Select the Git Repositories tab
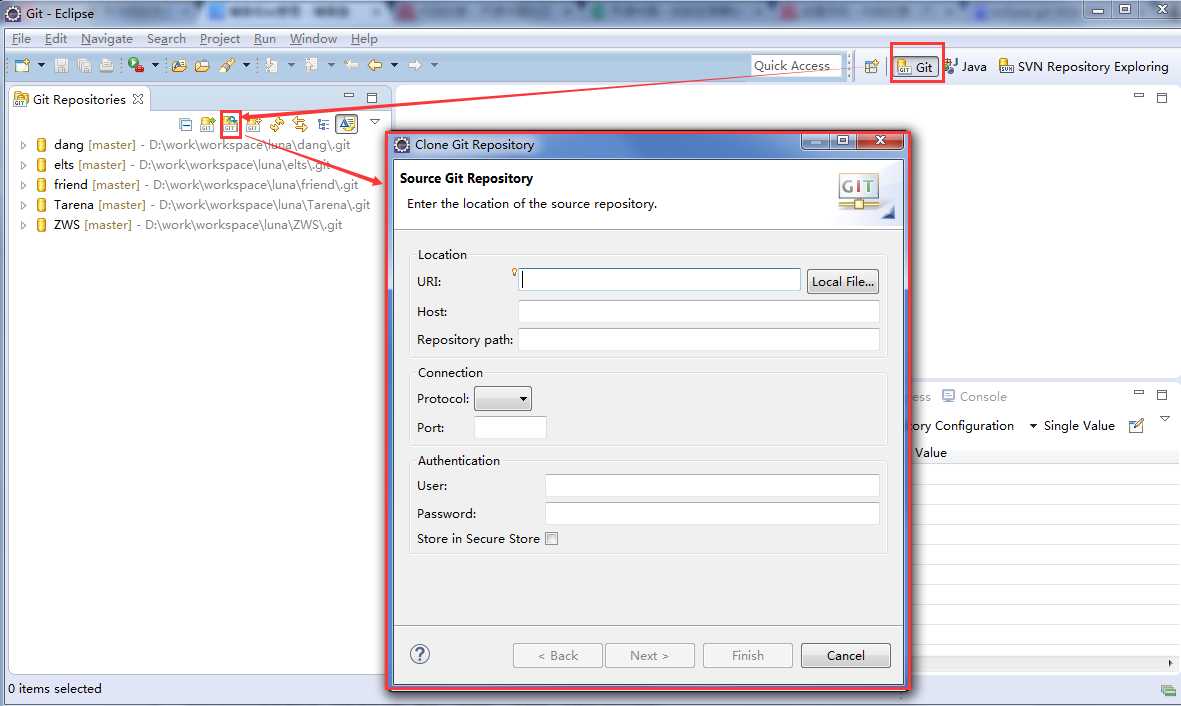This screenshot has width=1181, height=706. point(79,99)
